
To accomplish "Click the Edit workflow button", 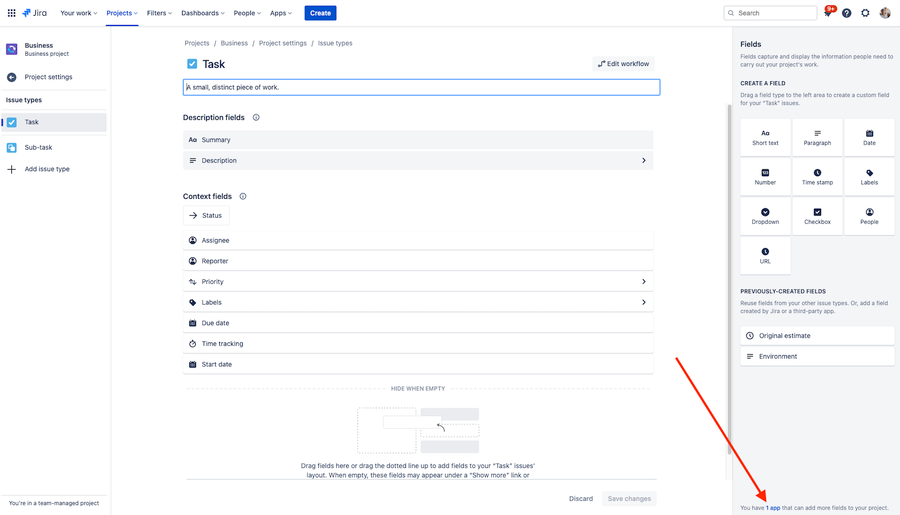I will tap(623, 64).
